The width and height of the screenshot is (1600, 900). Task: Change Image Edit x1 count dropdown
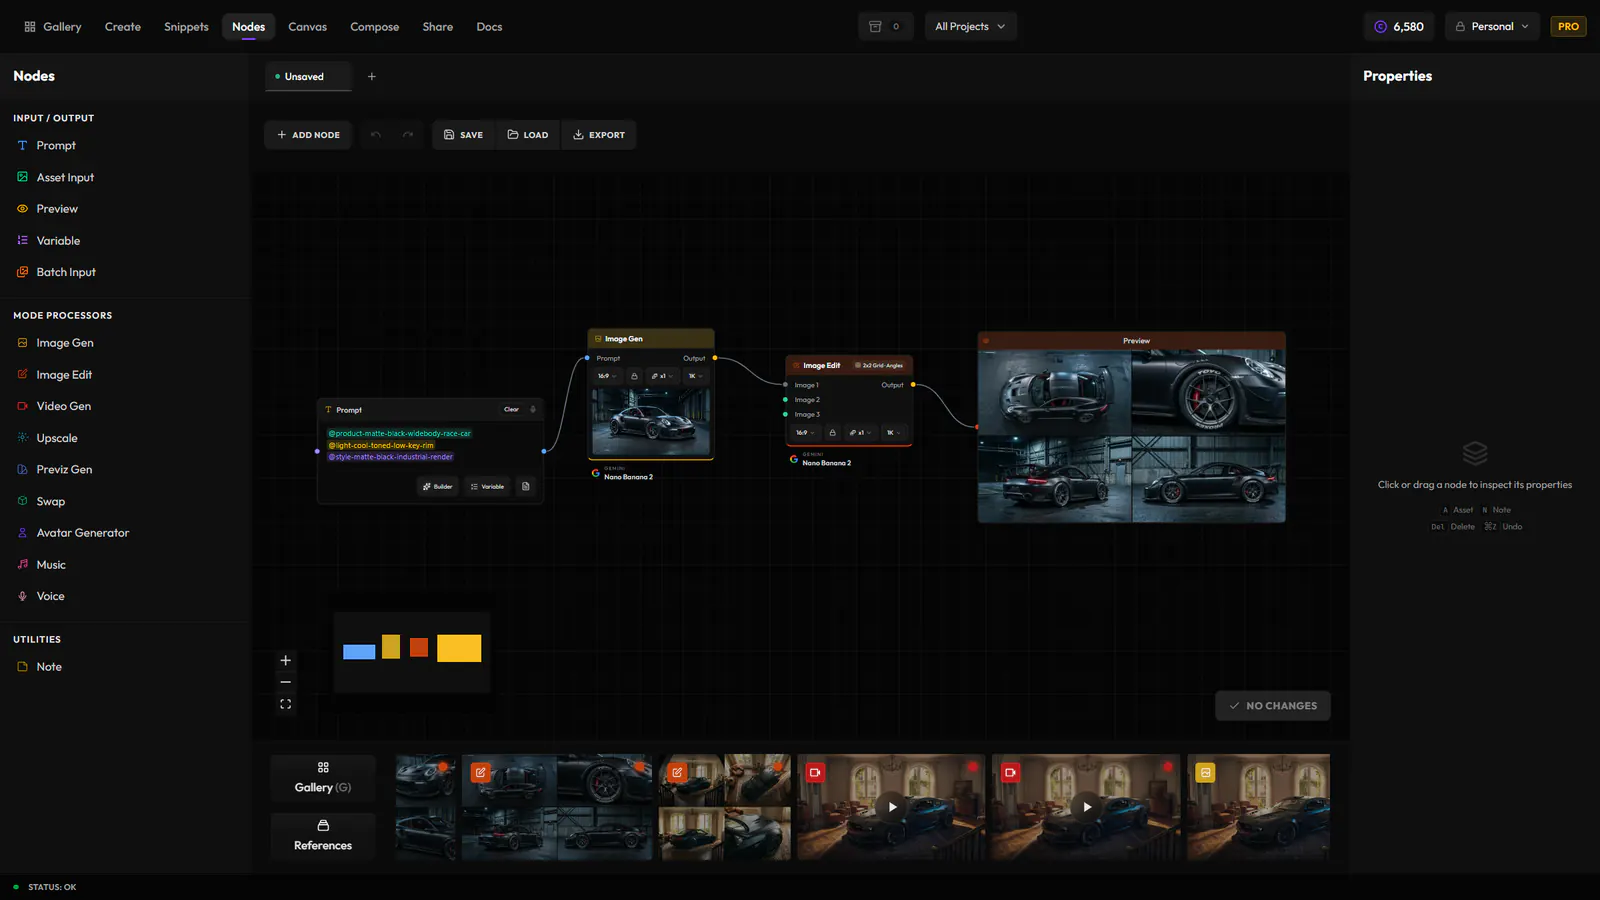click(x=860, y=433)
